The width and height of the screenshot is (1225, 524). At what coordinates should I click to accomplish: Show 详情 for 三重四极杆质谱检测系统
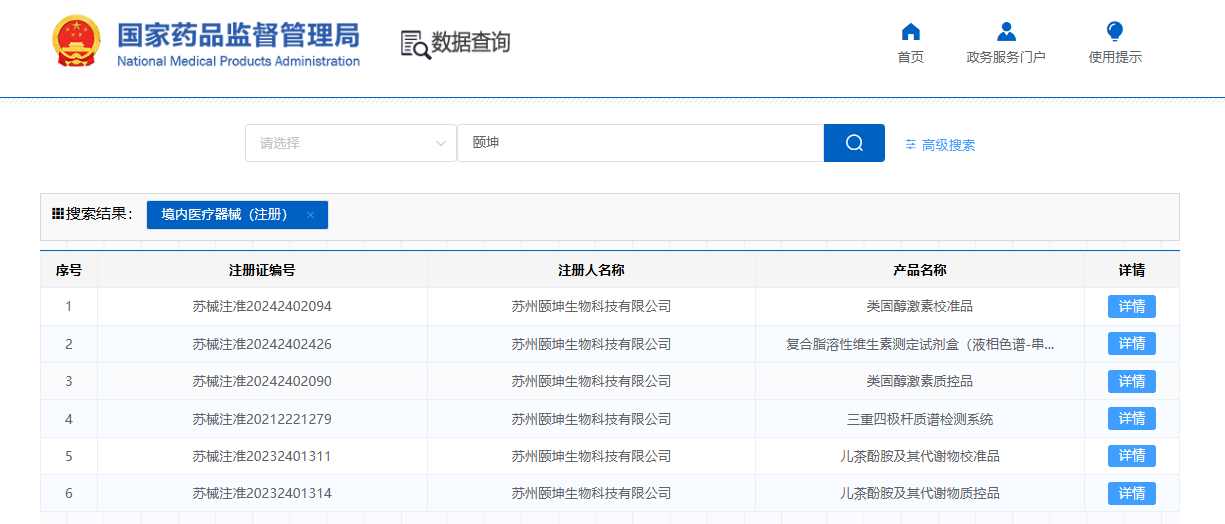click(1131, 419)
